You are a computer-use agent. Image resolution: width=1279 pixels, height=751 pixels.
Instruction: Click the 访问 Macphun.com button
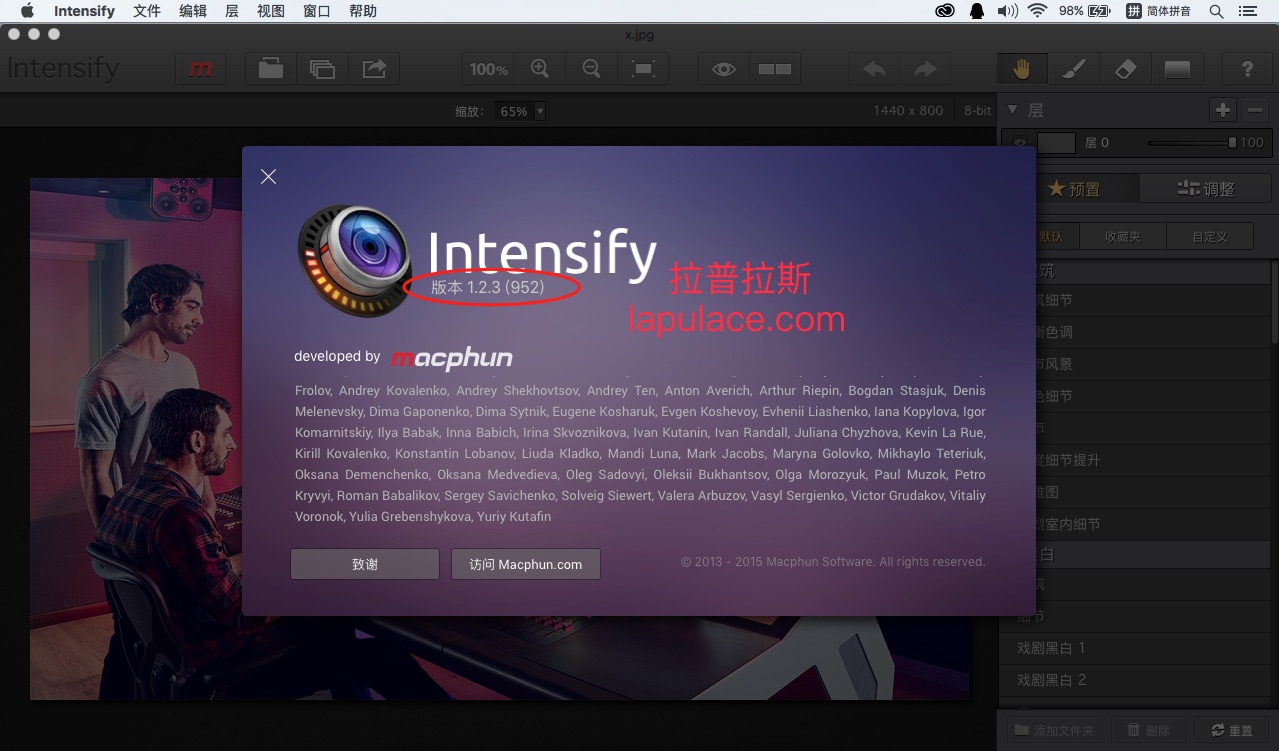coord(526,564)
